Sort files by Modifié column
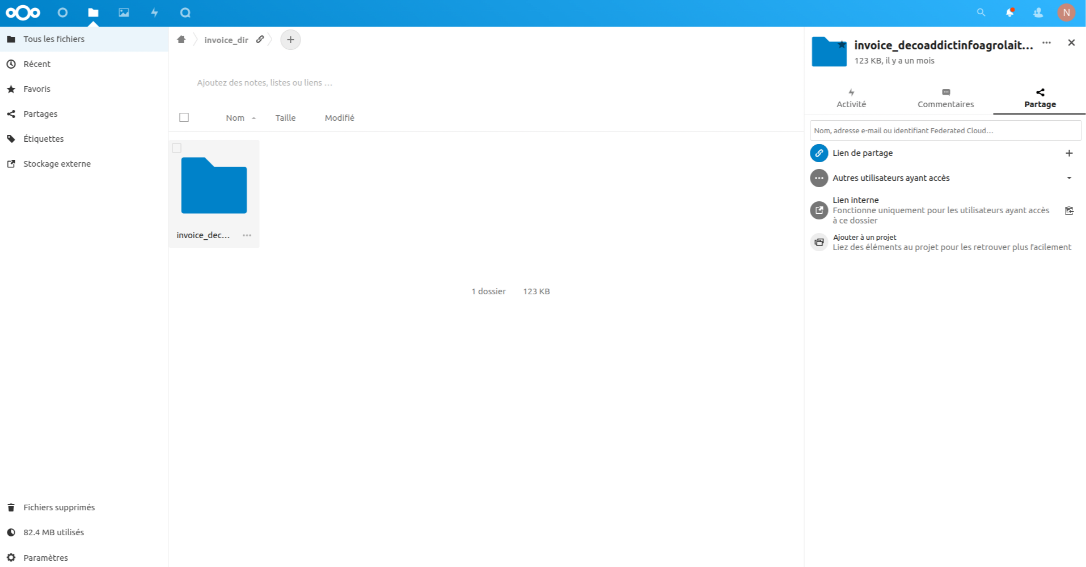Image resolution: width=1086 pixels, height=567 pixels. click(x=339, y=118)
